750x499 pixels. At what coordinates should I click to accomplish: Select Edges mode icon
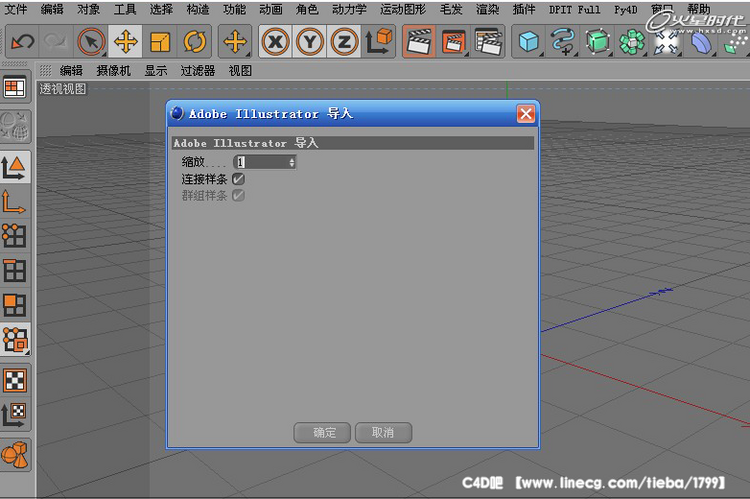(x=15, y=270)
